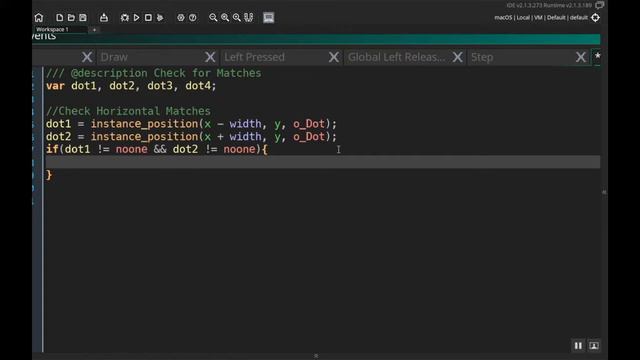This screenshot has width=640, height=360.
Task: Click the '//Check Horizontal Matches' comment
Action: tap(128, 111)
